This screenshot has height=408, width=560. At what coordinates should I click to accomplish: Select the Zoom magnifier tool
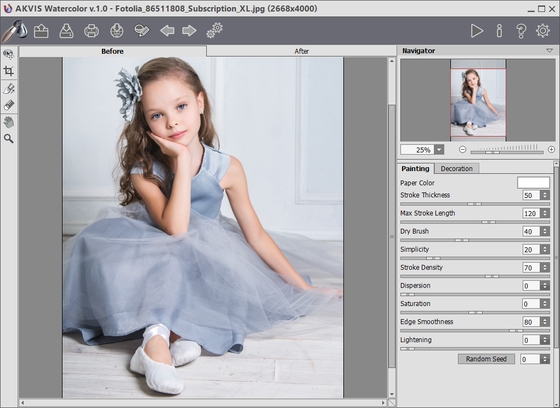coord(9,139)
